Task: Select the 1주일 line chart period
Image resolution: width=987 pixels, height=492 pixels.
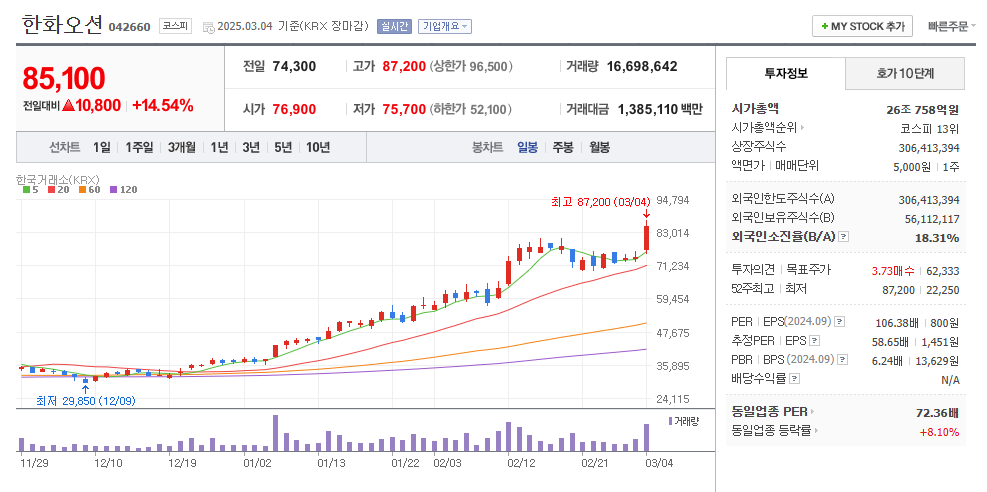Action: 138,148
